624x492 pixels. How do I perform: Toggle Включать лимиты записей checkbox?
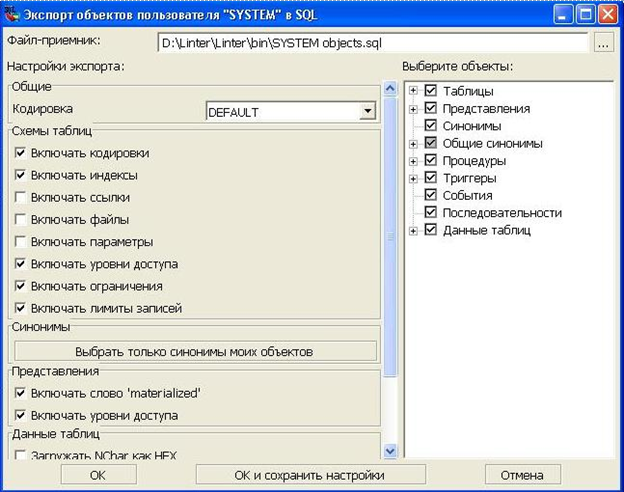tap(20, 308)
